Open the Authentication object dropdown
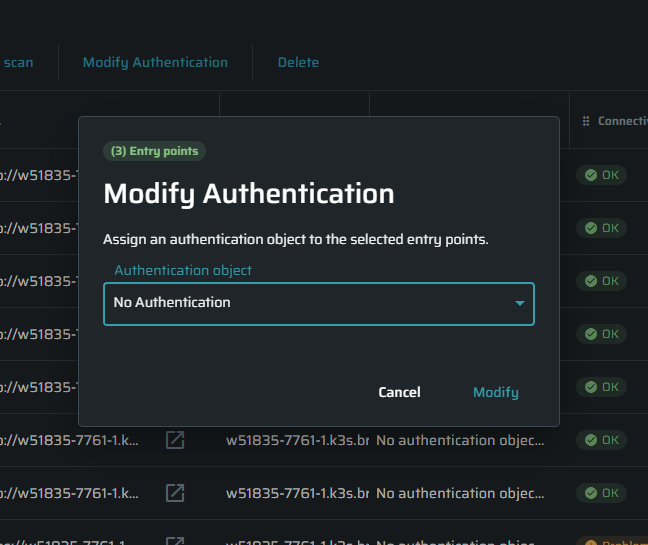The width and height of the screenshot is (648, 545). click(x=319, y=304)
